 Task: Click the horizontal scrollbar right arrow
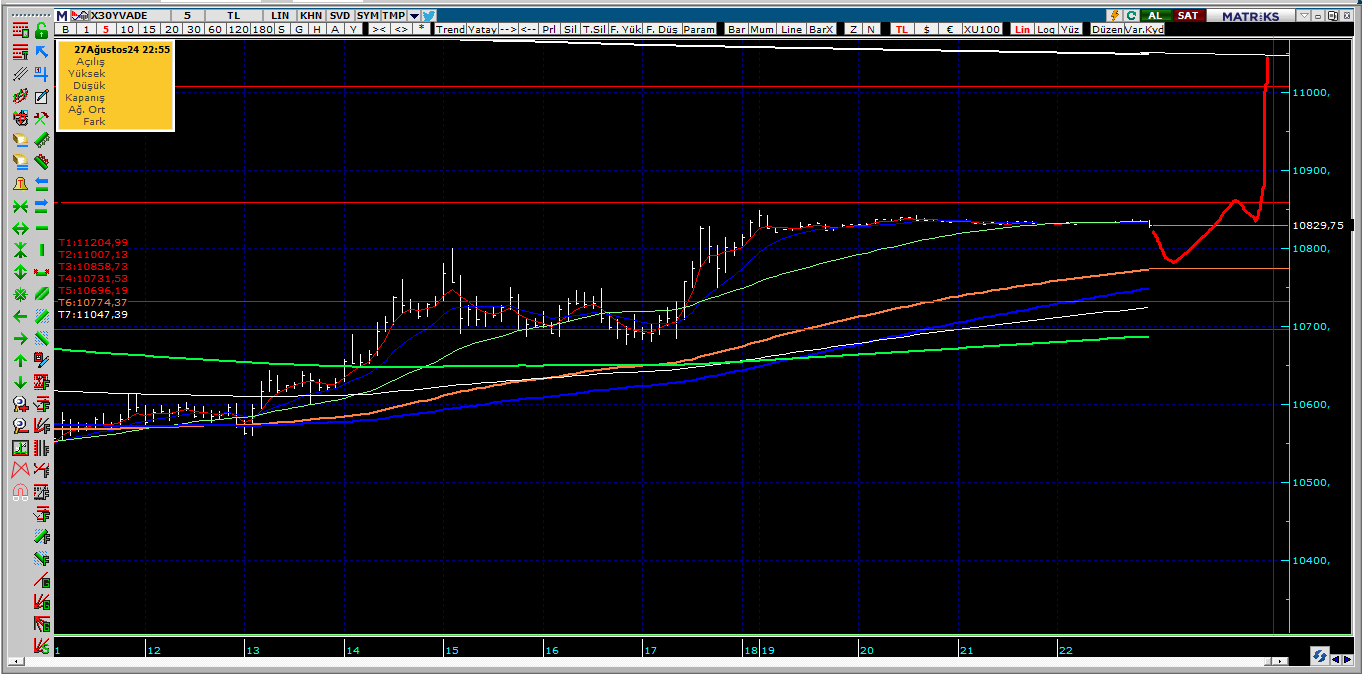pyautogui.click(x=1280, y=661)
